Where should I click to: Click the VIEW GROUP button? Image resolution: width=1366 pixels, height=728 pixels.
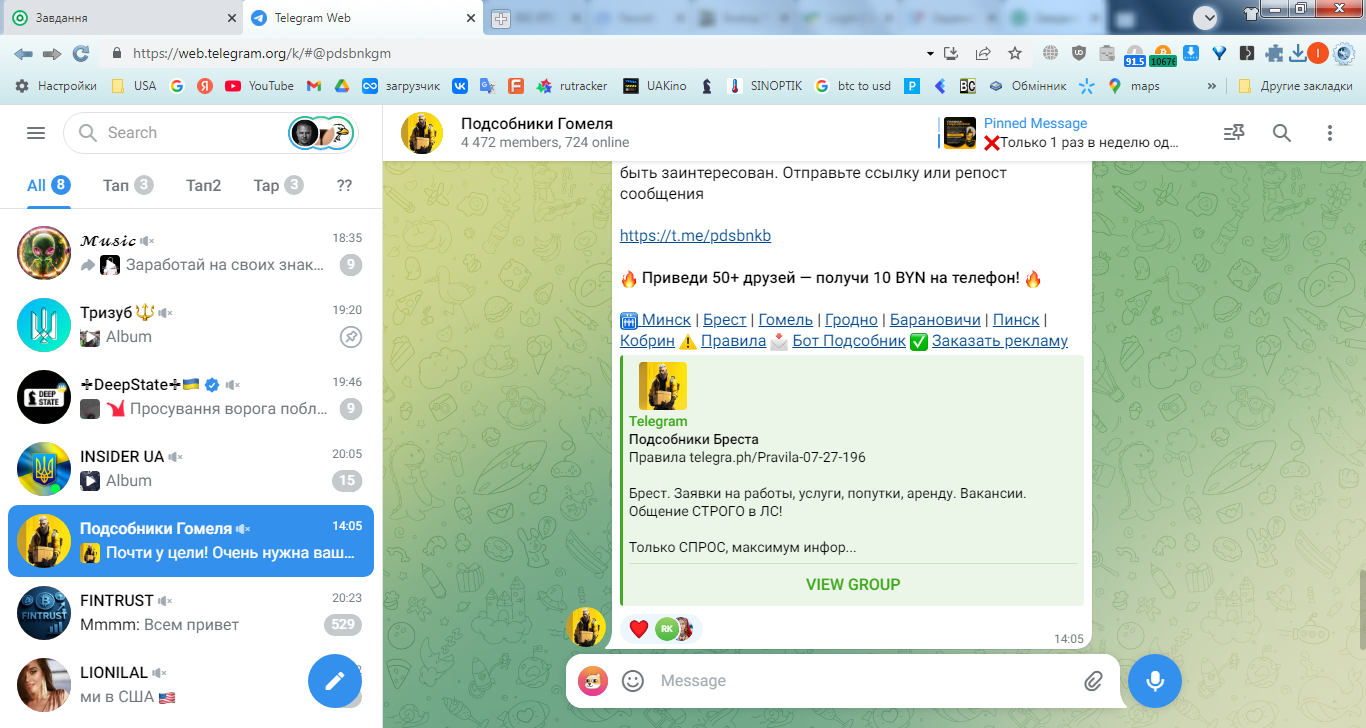[853, 584]
